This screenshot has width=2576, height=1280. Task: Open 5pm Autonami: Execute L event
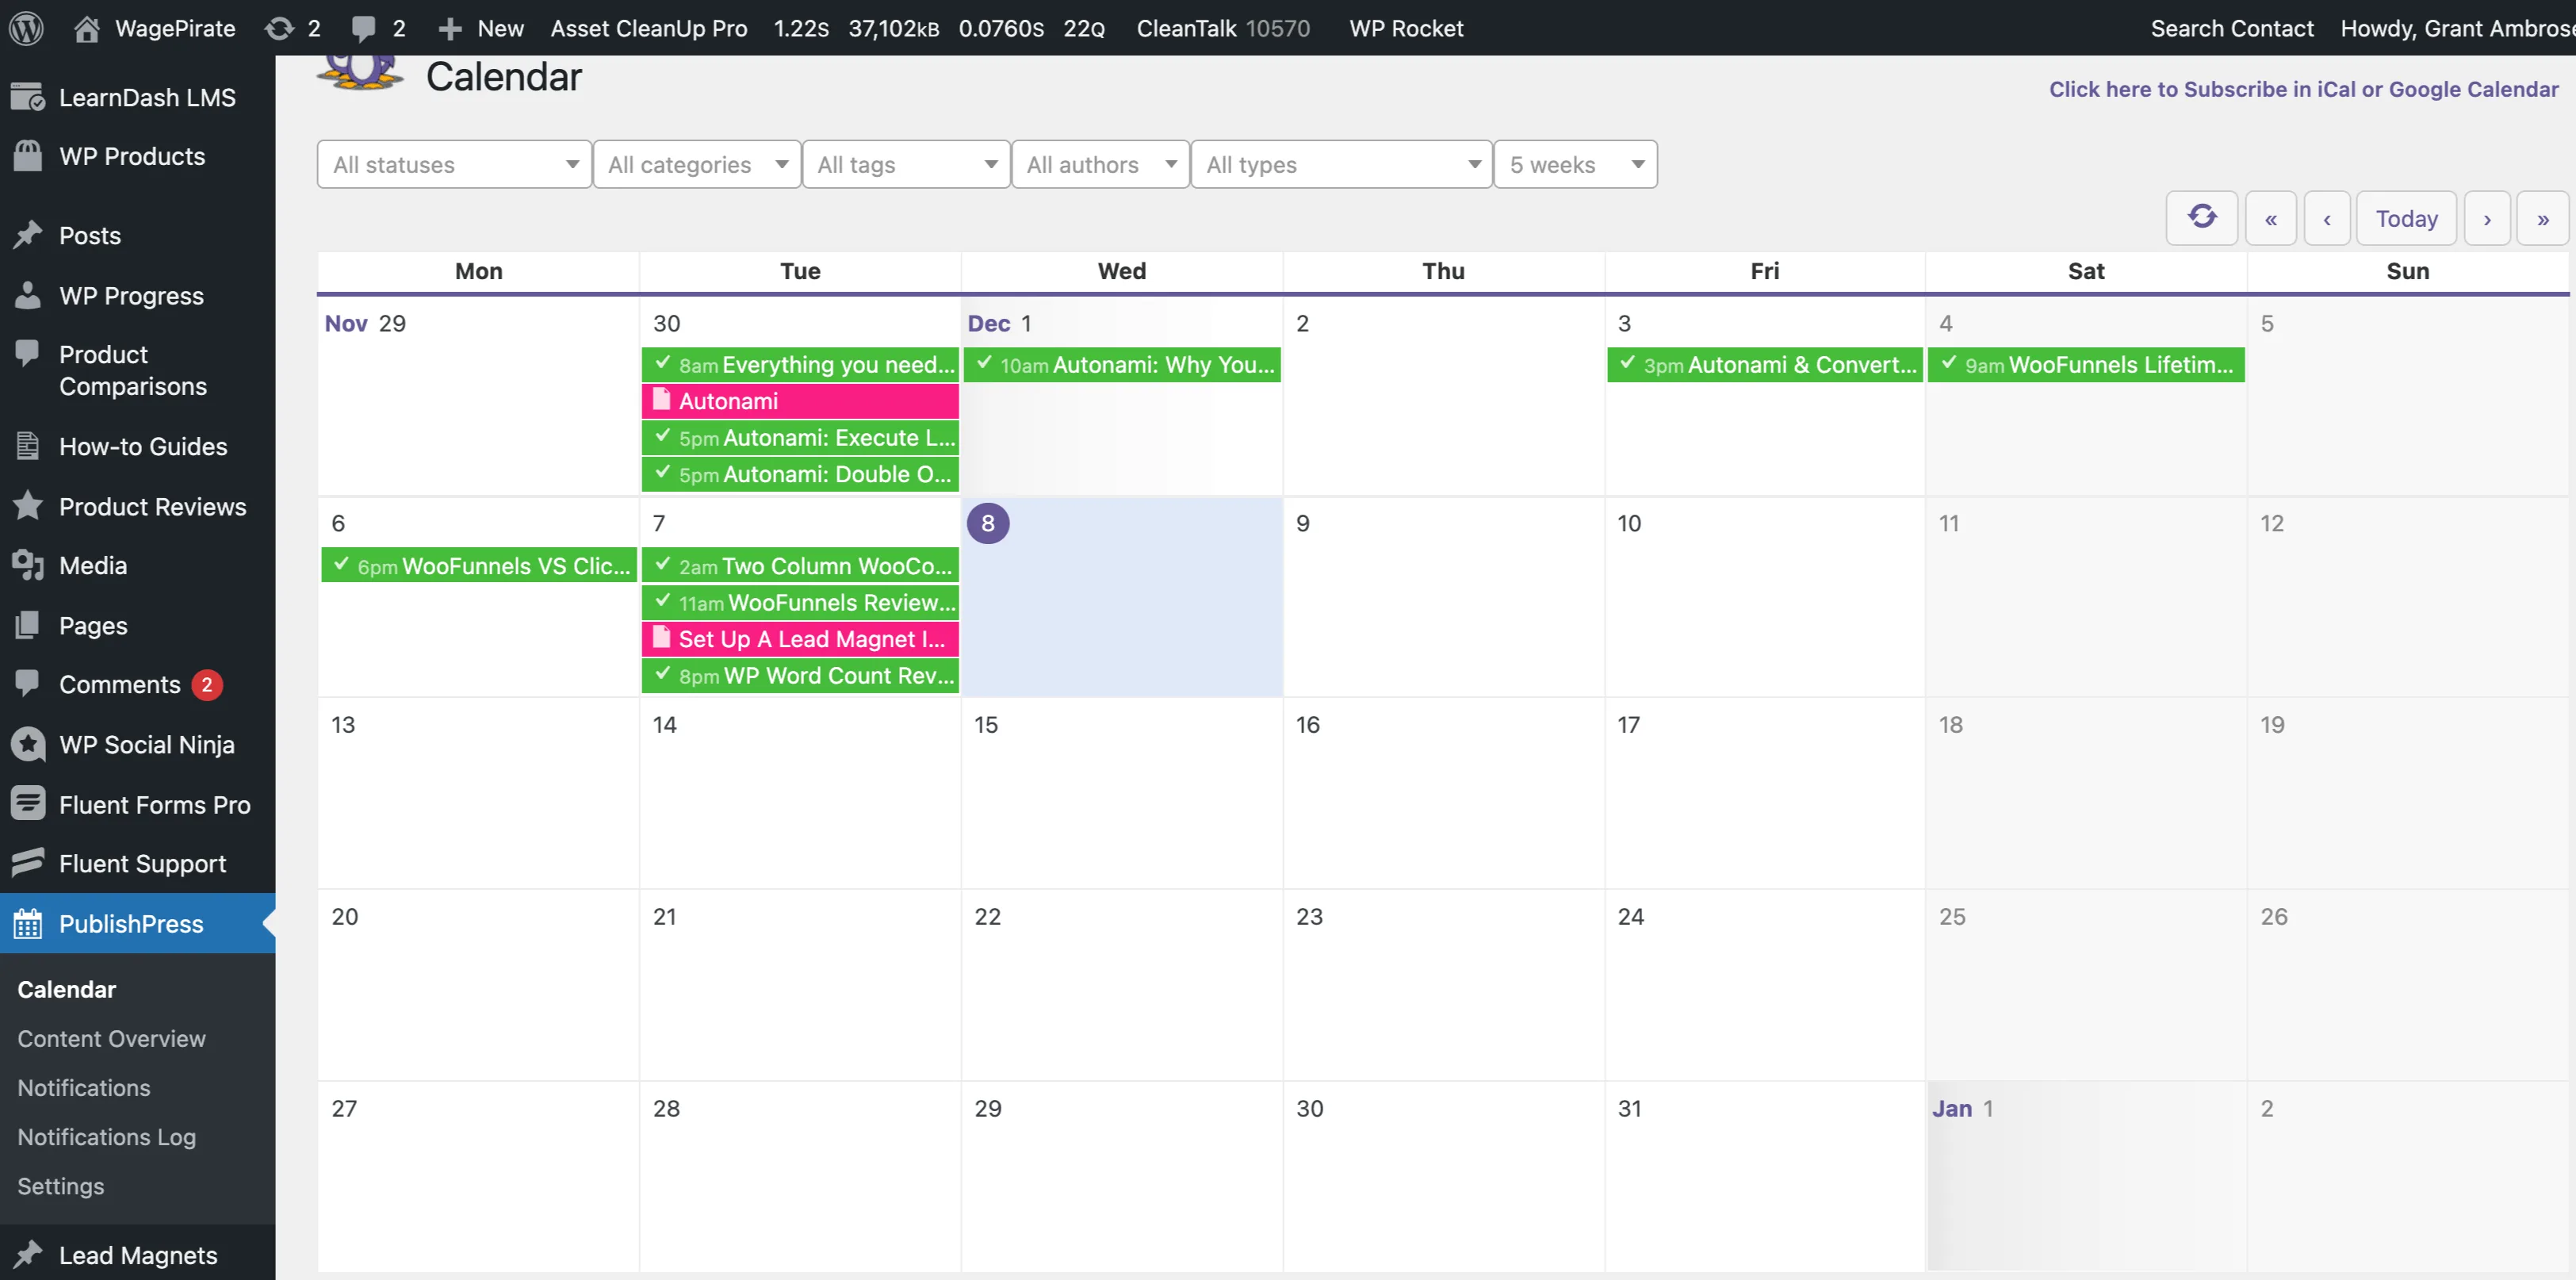pos(800,437)
